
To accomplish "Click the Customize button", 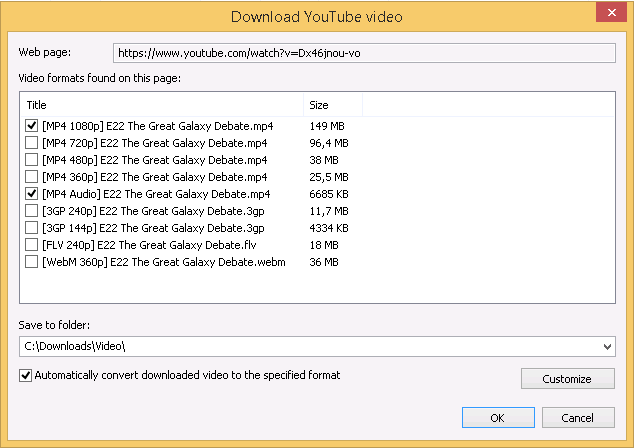I will 567,379.
